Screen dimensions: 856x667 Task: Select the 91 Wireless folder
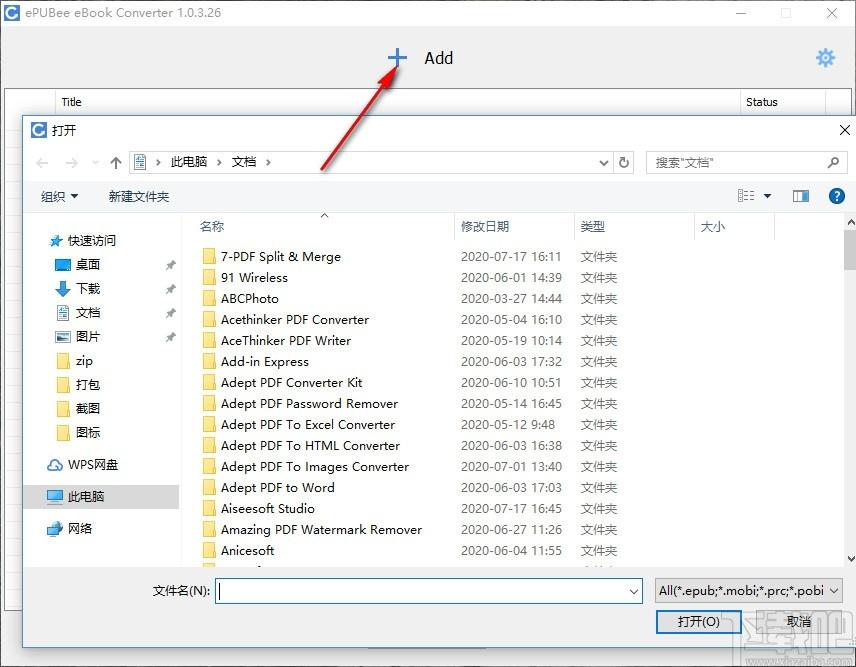coord(254,277)
